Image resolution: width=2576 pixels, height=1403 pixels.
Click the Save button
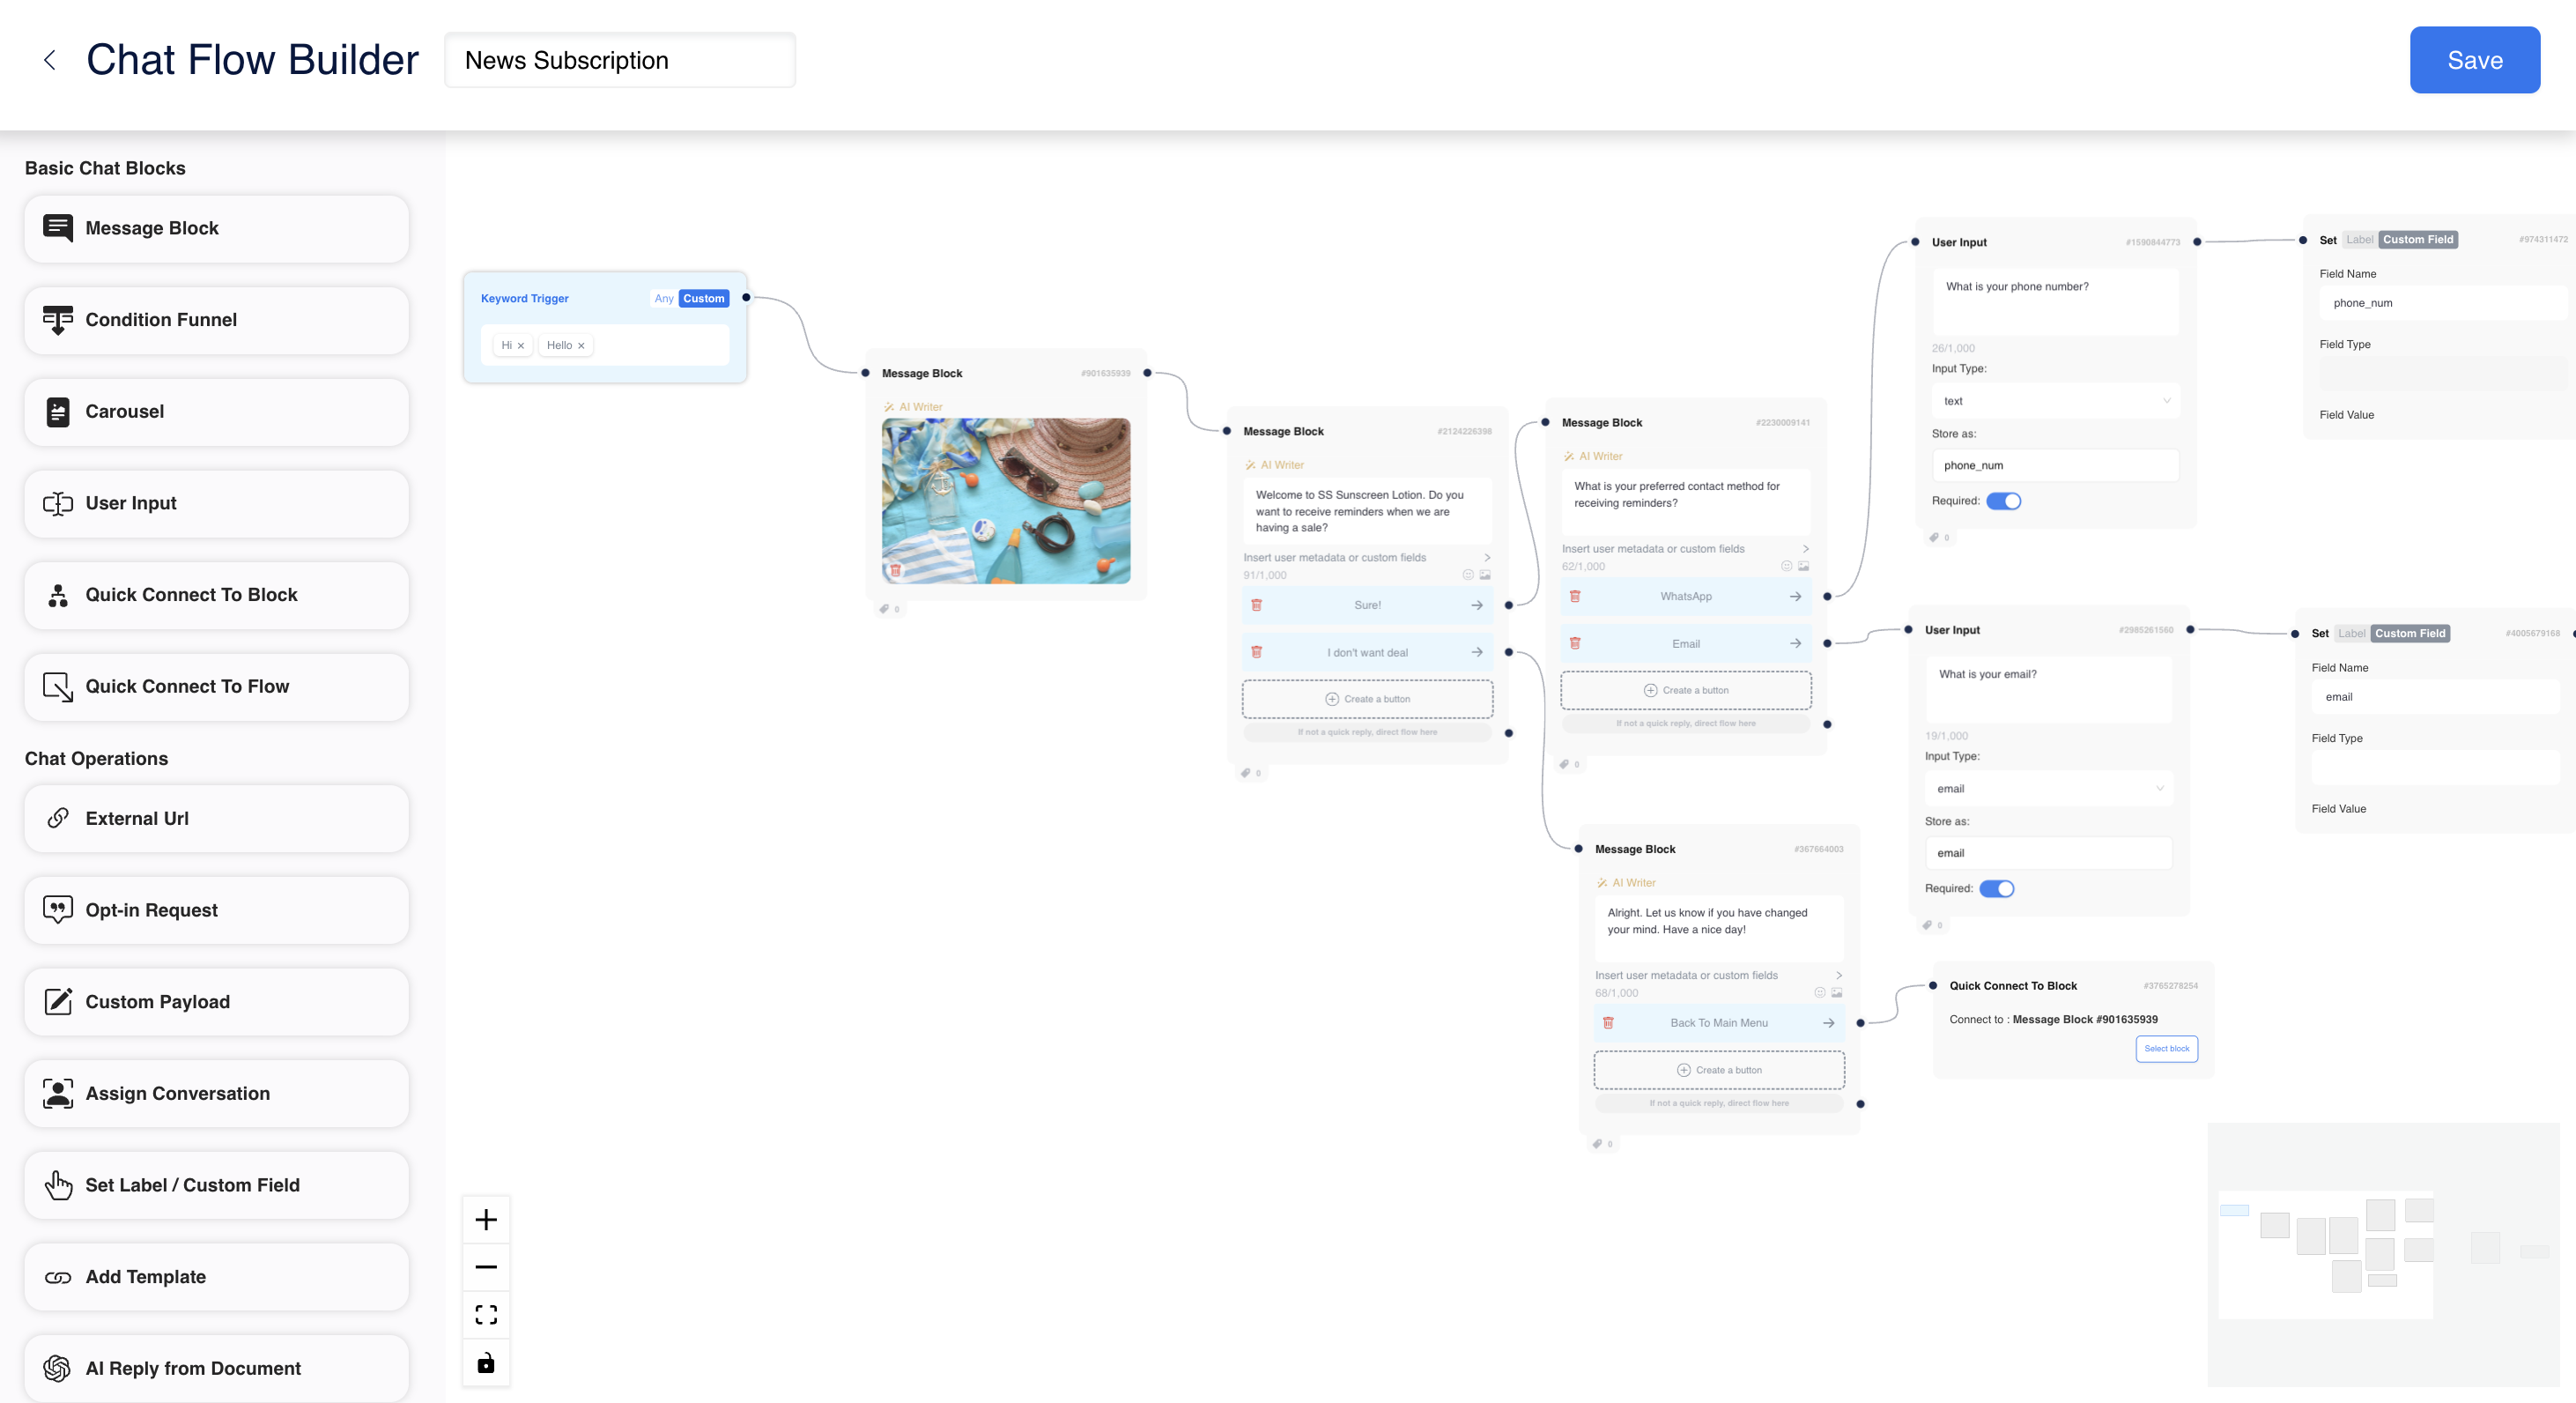(2473, 60)
